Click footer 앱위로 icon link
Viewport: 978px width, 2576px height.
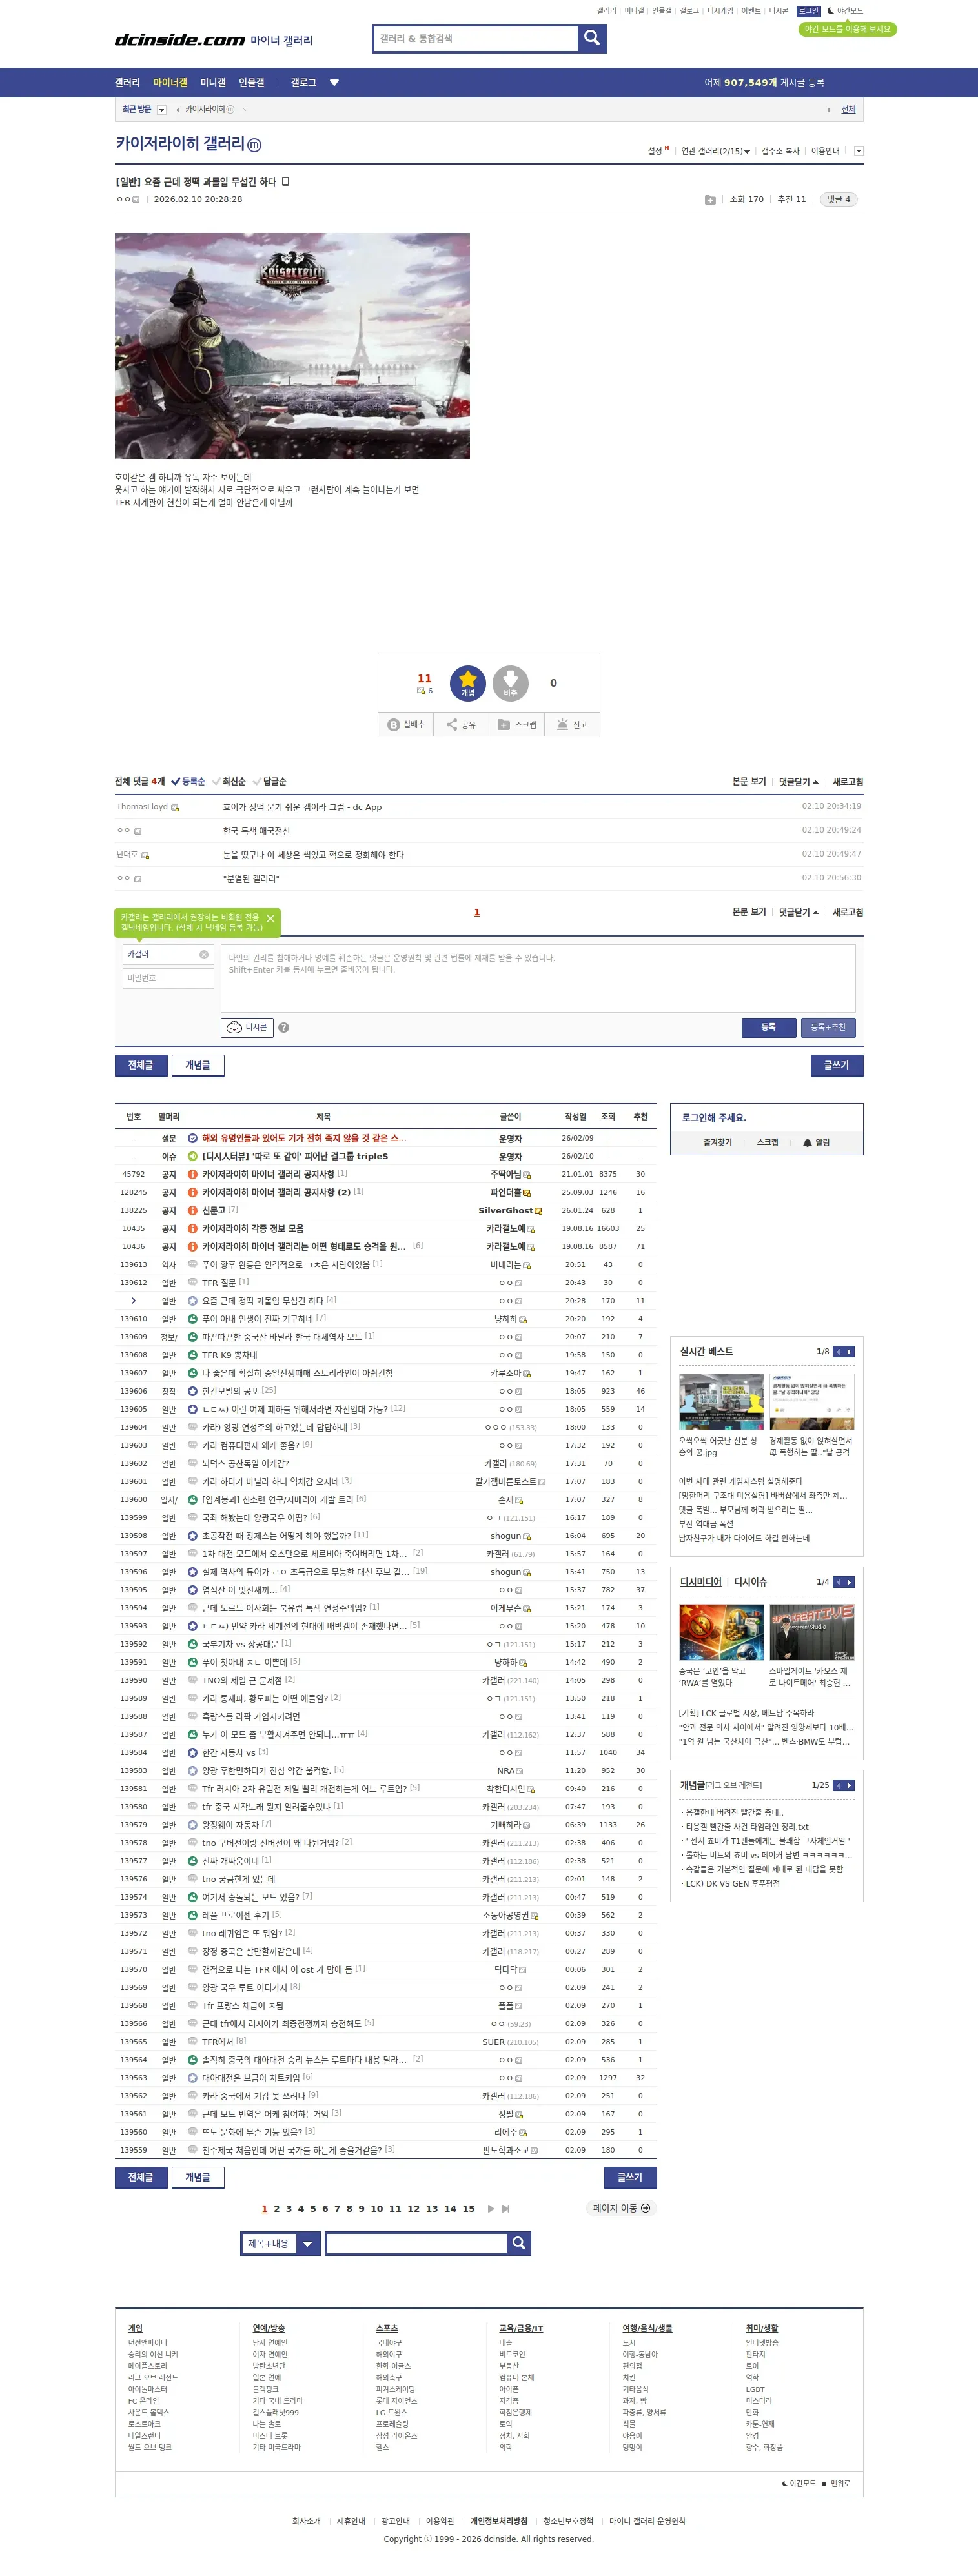[x=836, y=2484]
